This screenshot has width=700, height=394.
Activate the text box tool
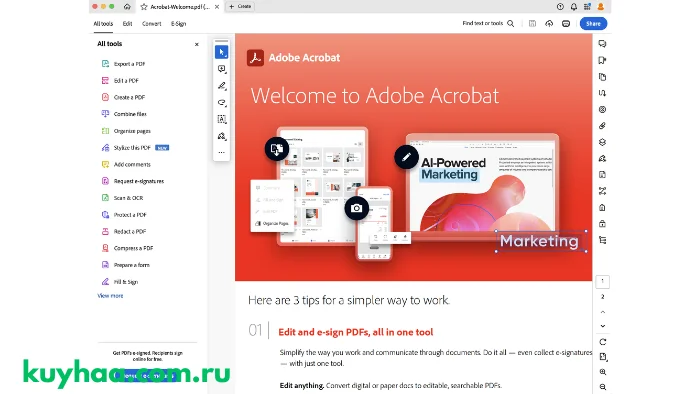221,119
